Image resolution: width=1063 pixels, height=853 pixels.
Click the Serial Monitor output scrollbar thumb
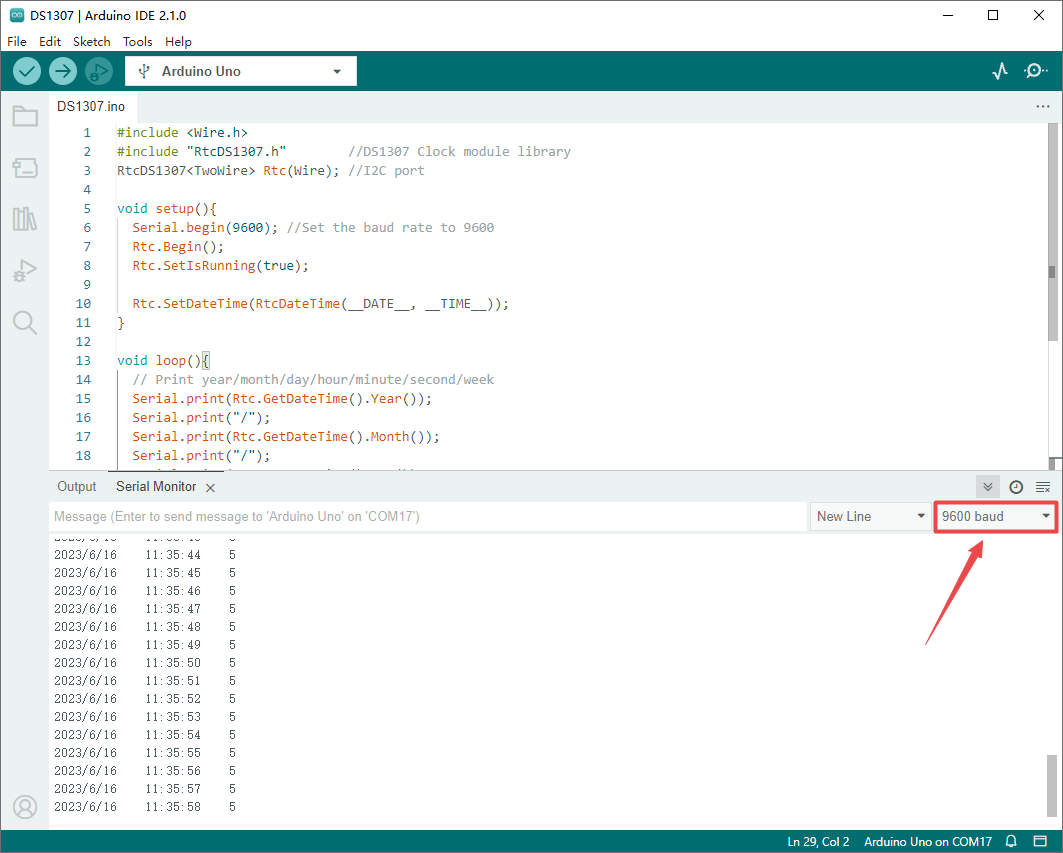click(x=1051, y=786)
